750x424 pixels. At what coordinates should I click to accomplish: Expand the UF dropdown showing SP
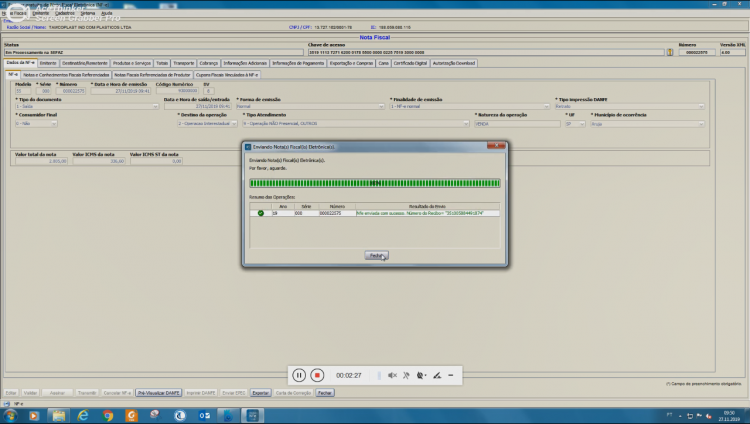[x=582, y=124]
